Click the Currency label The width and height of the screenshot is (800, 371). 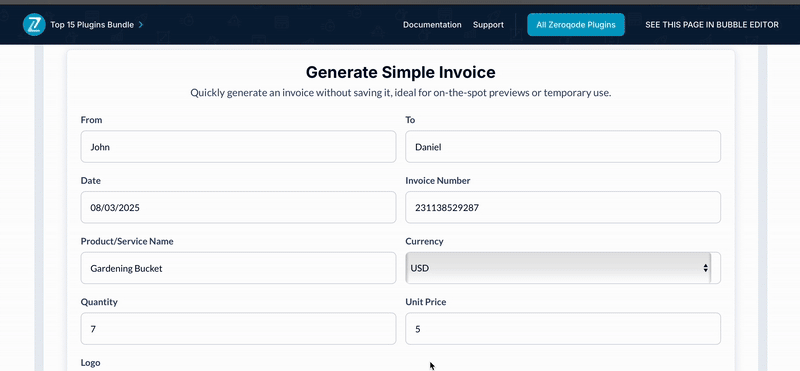pyautogui.click(x=424, y=241)
